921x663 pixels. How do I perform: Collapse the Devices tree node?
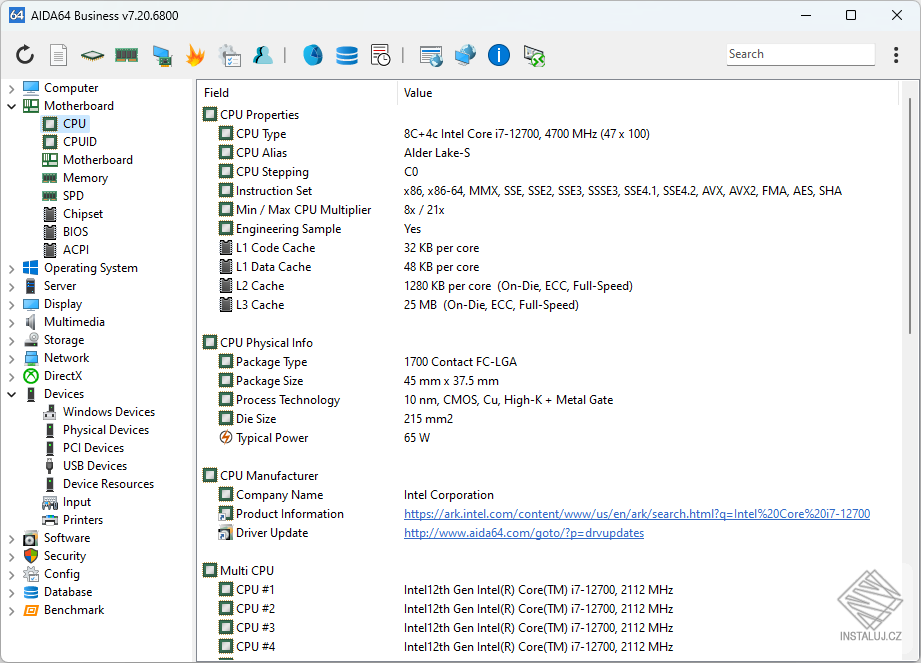pyautogui.click(x=12, y=394)
